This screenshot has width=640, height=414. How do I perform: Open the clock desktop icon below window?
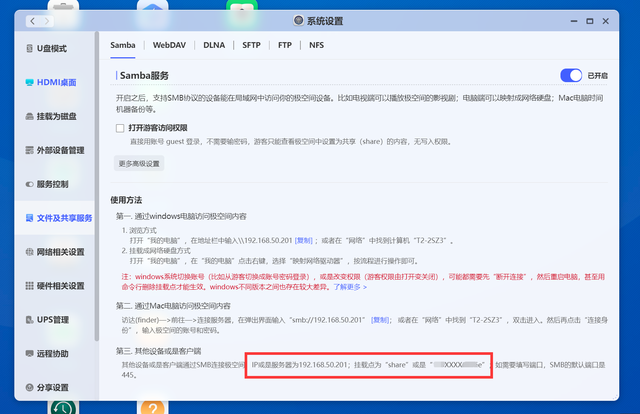pos(63,407)
